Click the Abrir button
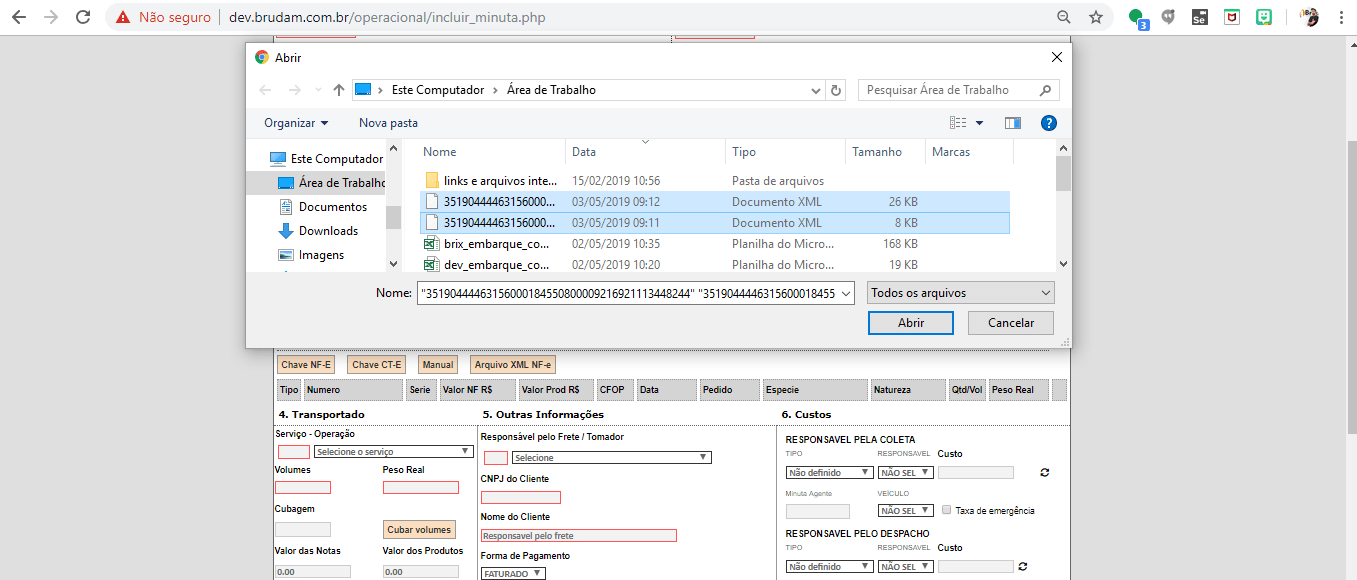Viewport: 1357px width, 580px height. 911,323
